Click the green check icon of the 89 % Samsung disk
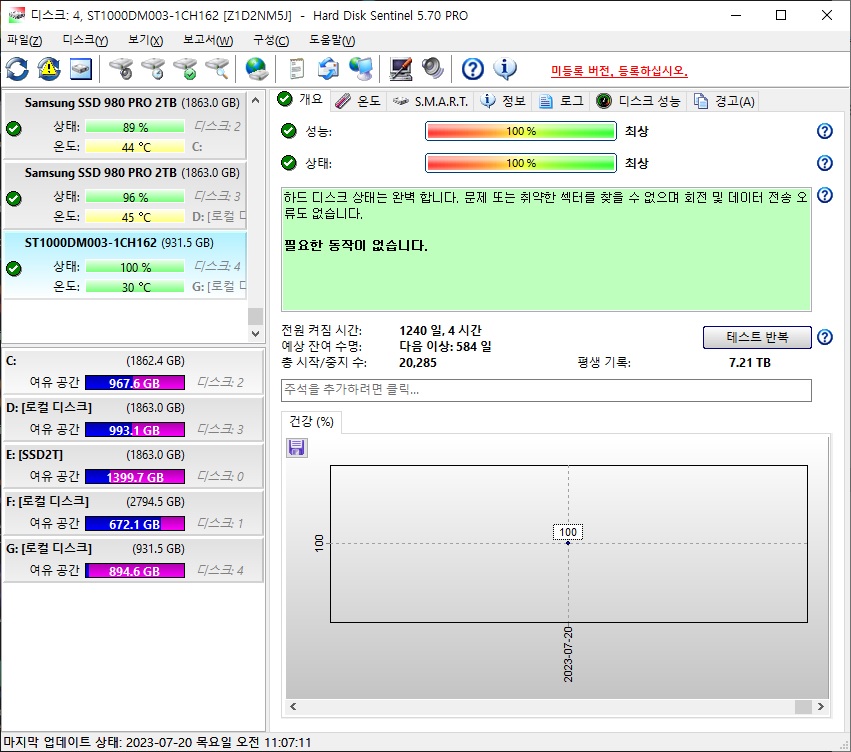This screenshot has height=752, width=851. click(x=14, y=129)
